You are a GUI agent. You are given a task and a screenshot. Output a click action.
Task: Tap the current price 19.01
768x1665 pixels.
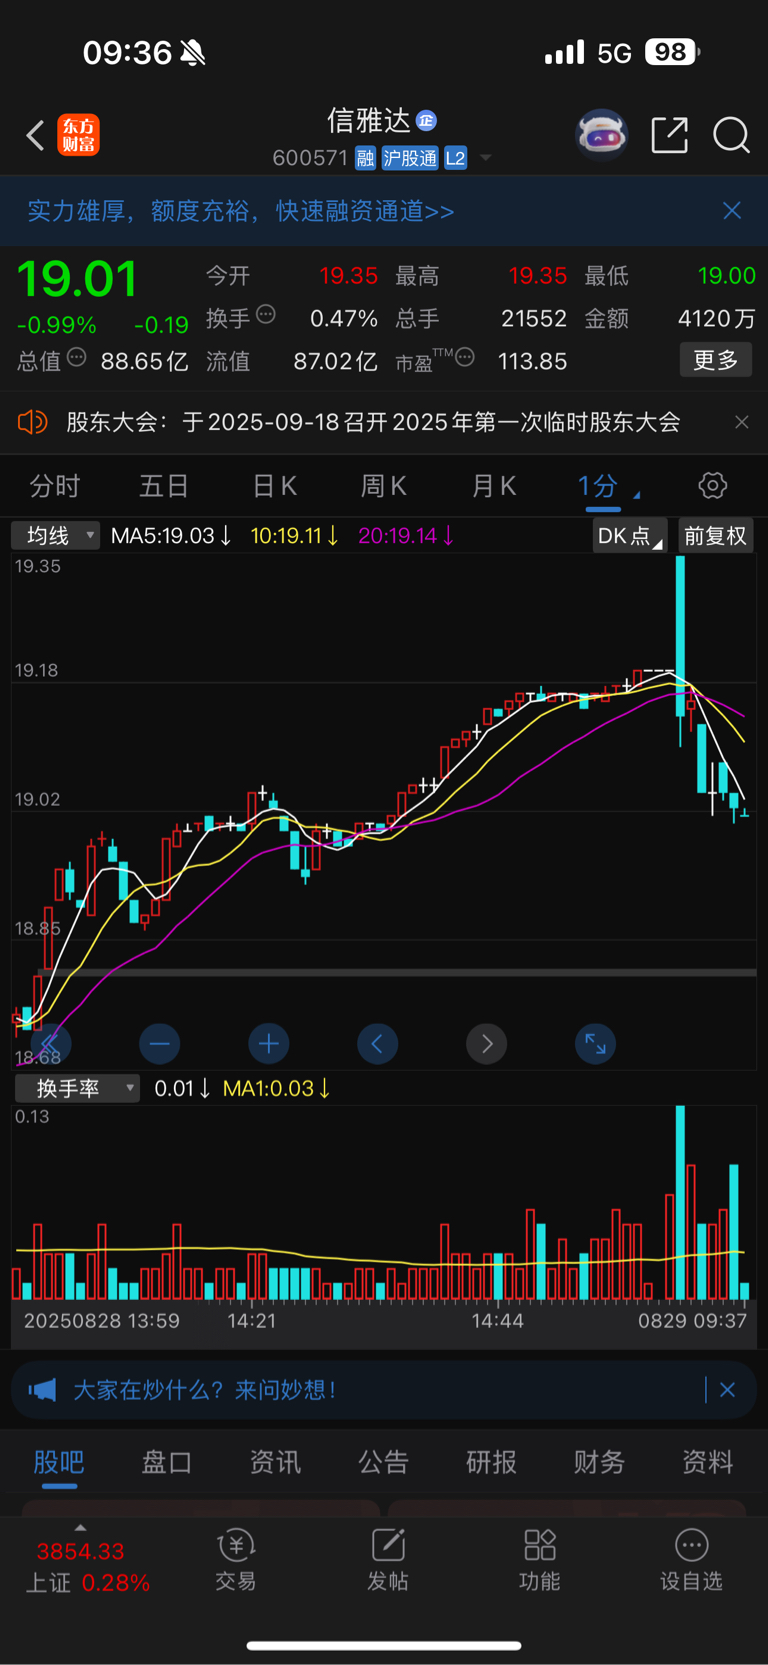coord(77,279)
